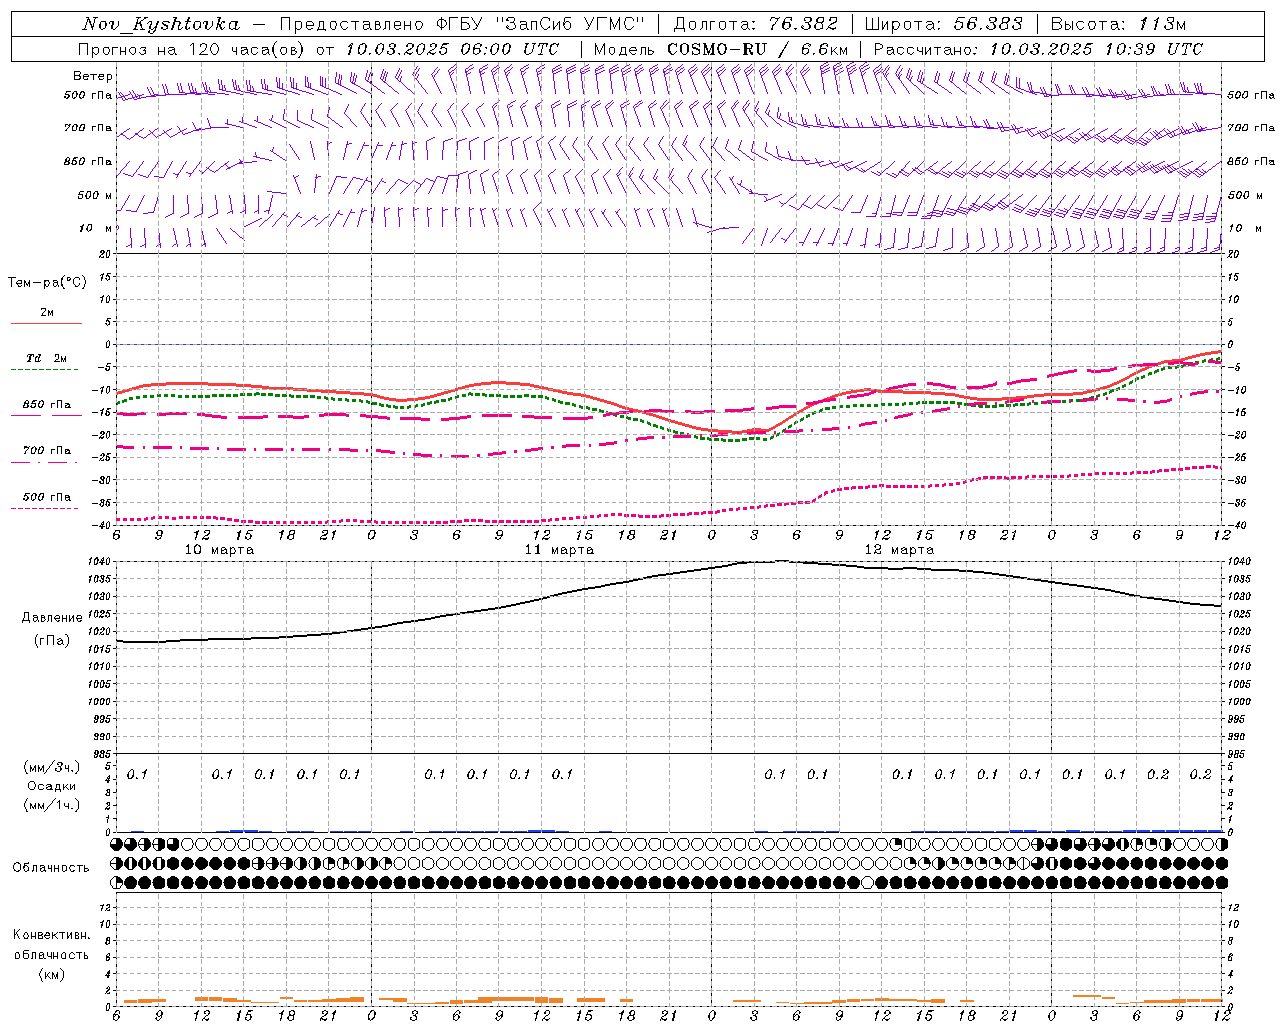Click the Конвективн. label of convective cloud panel
The height and width of the screenshot is (1024, 1280).
click(x=51, y=935)
